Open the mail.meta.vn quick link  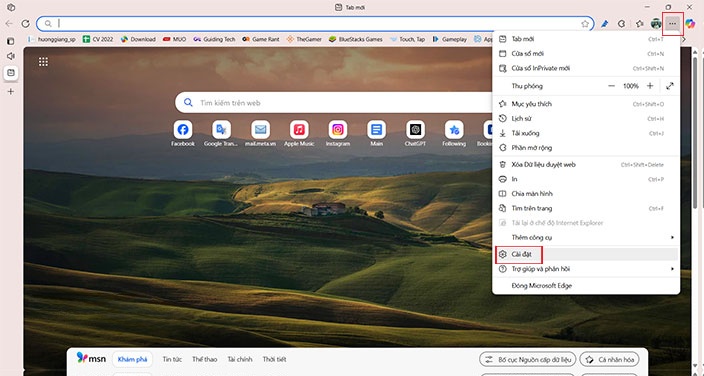[260, 133]
